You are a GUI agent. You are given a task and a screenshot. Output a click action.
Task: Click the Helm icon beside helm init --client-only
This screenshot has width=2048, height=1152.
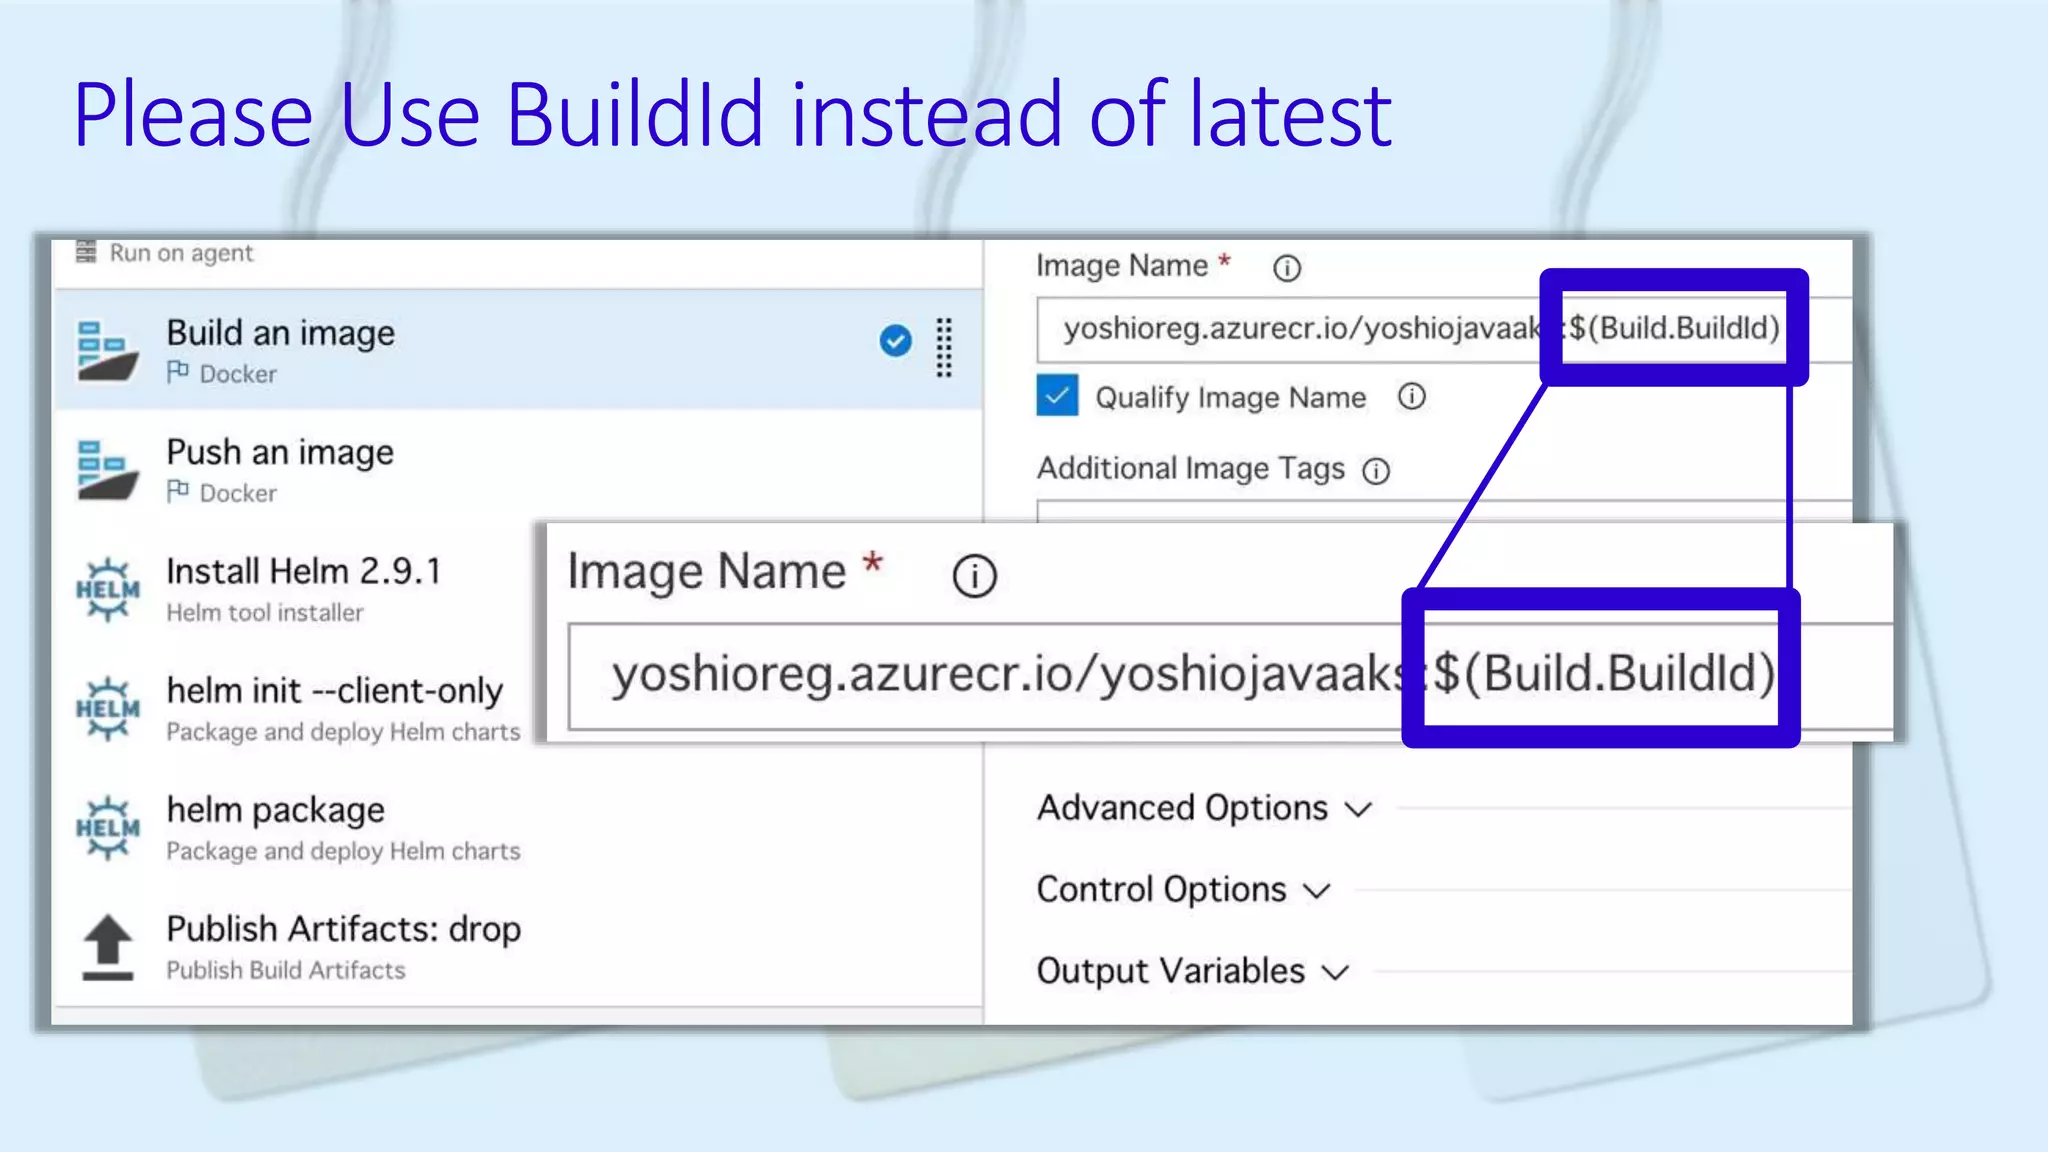(107, 709)
